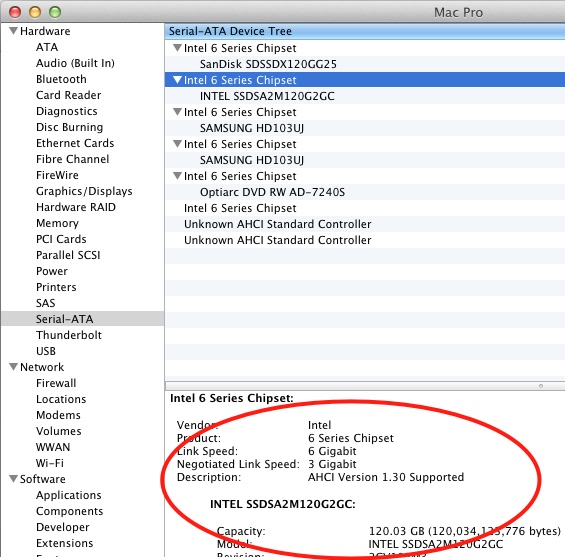View Applications under Software

click(68, 495)
